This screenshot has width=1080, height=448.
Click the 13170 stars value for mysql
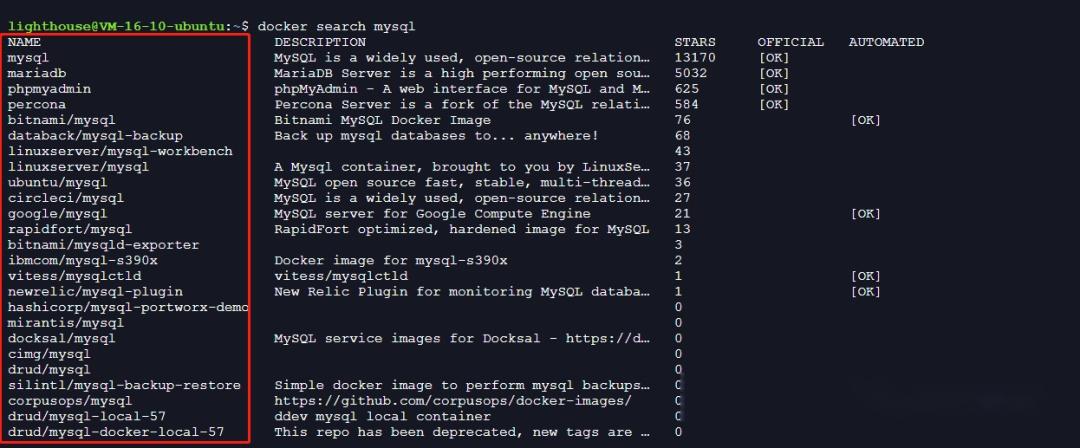point(694,58)
